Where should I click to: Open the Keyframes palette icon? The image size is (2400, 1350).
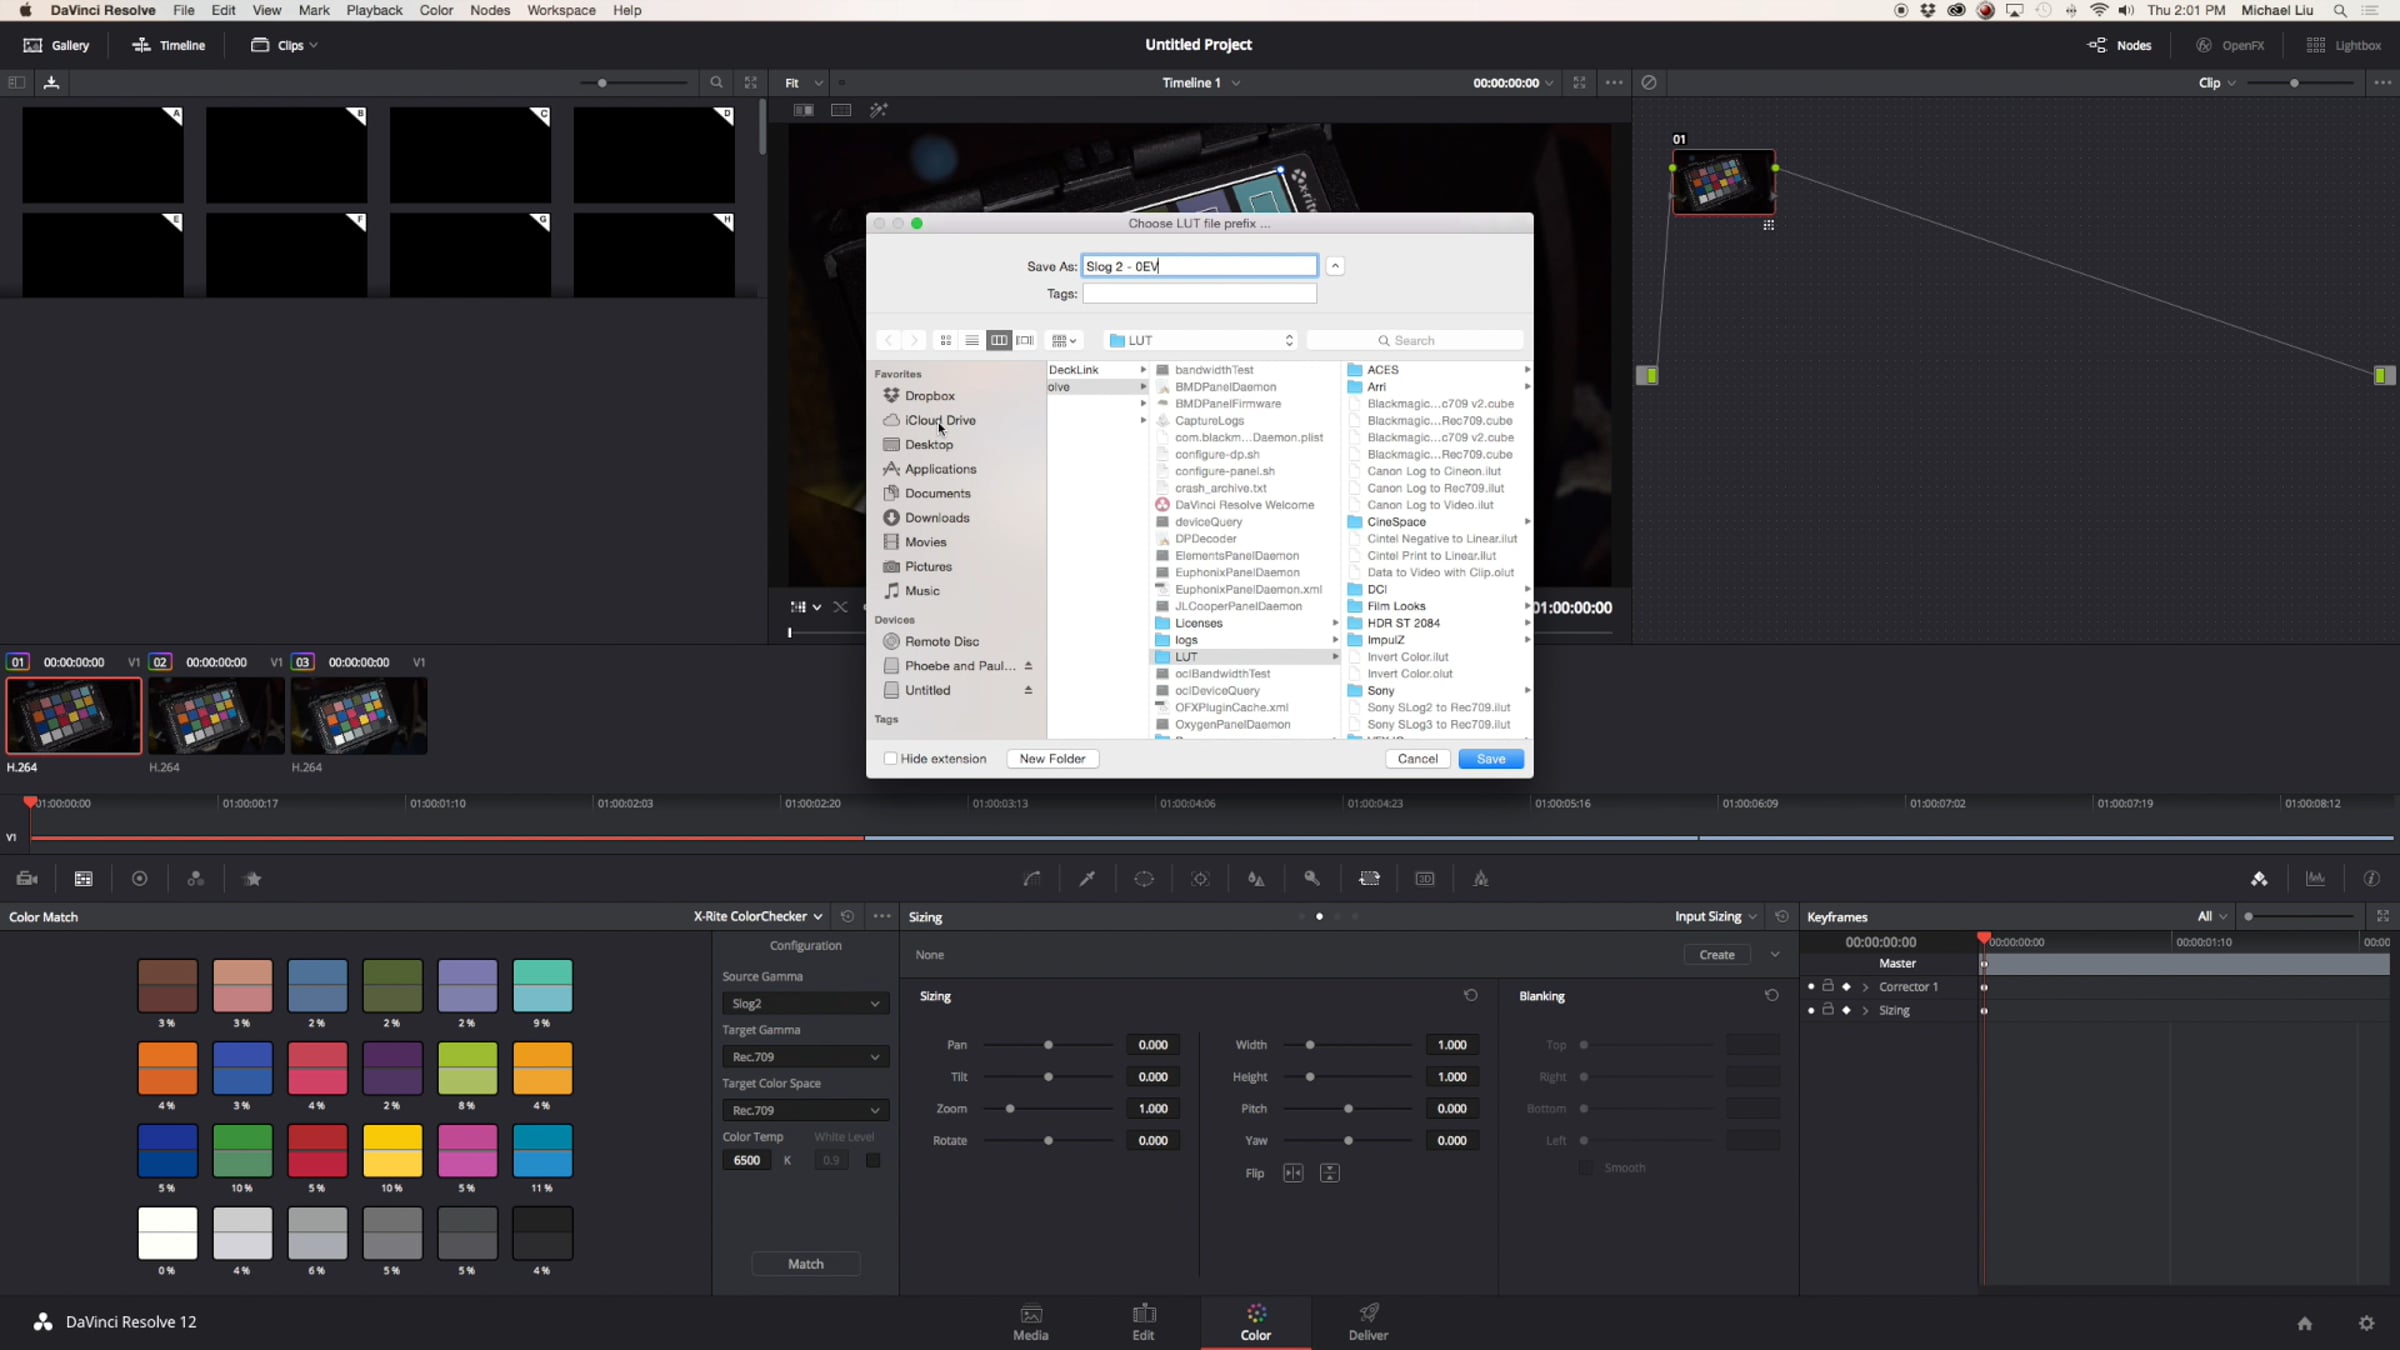pyautogui.click(x=2259, y=879)
